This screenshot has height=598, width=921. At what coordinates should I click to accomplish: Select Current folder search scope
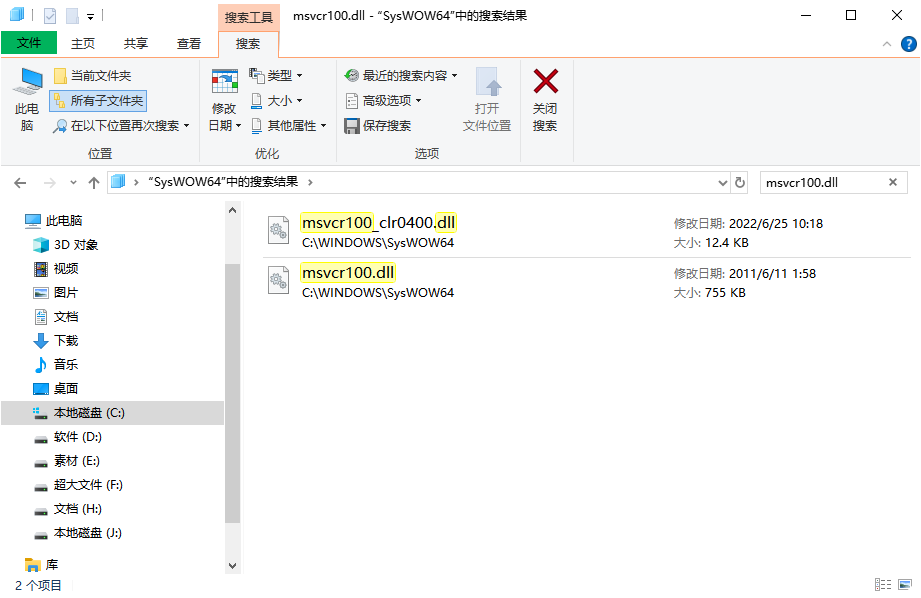point(92,76)
